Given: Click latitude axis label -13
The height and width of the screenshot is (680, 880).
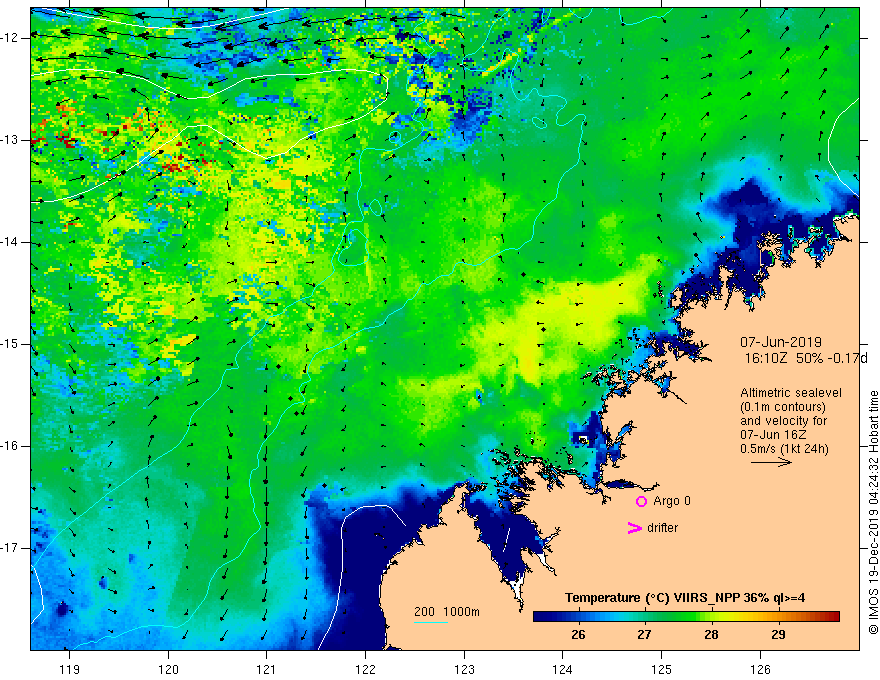Looking at the screenshot, I should (10, 140).
